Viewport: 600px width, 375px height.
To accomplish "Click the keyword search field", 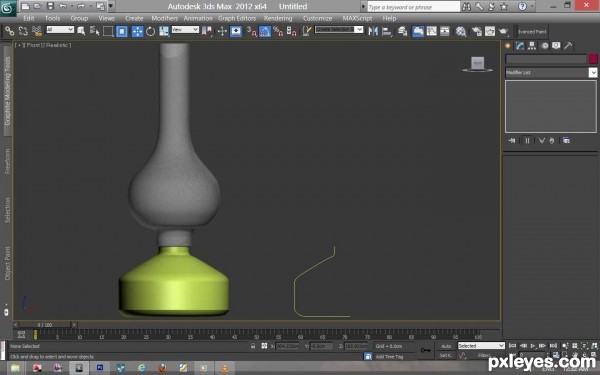I will (x=413, y=7).
